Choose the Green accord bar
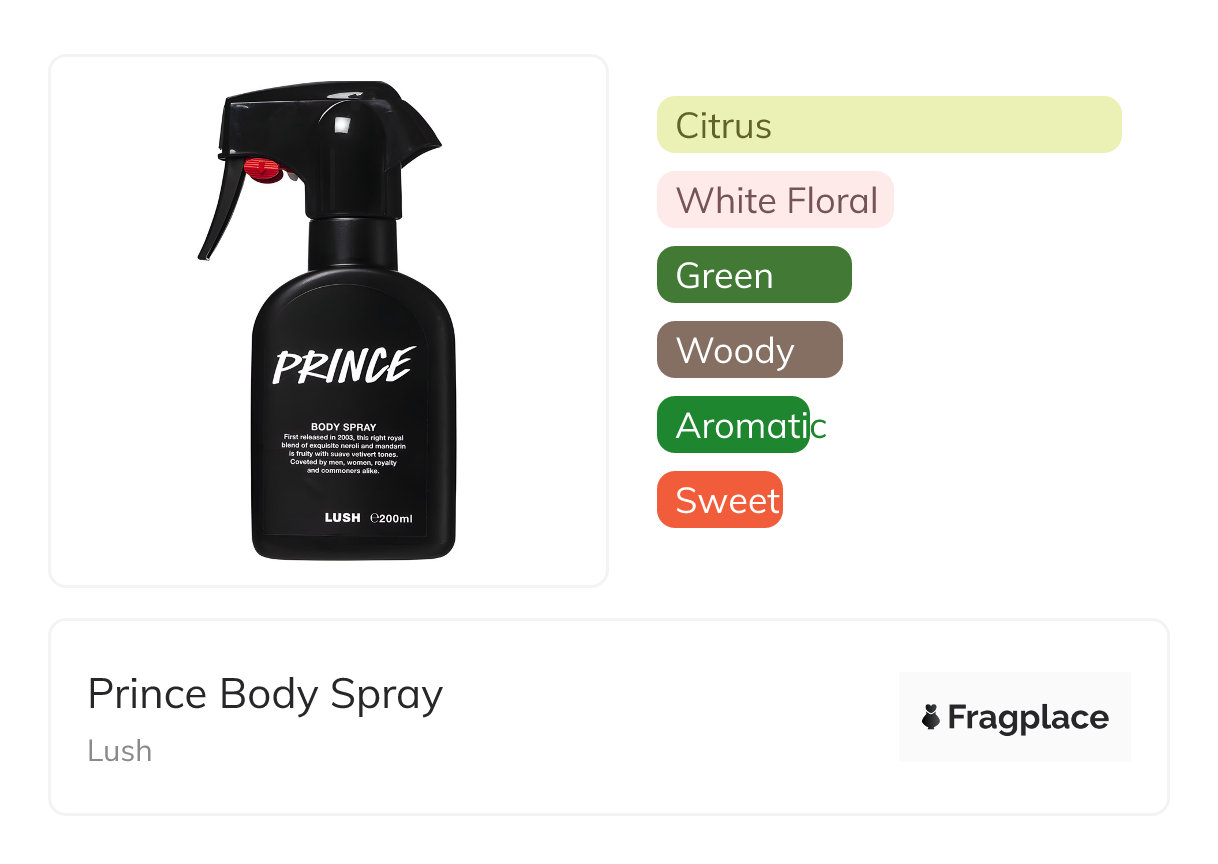The image size is (1218, 864). tap(753, 275)
